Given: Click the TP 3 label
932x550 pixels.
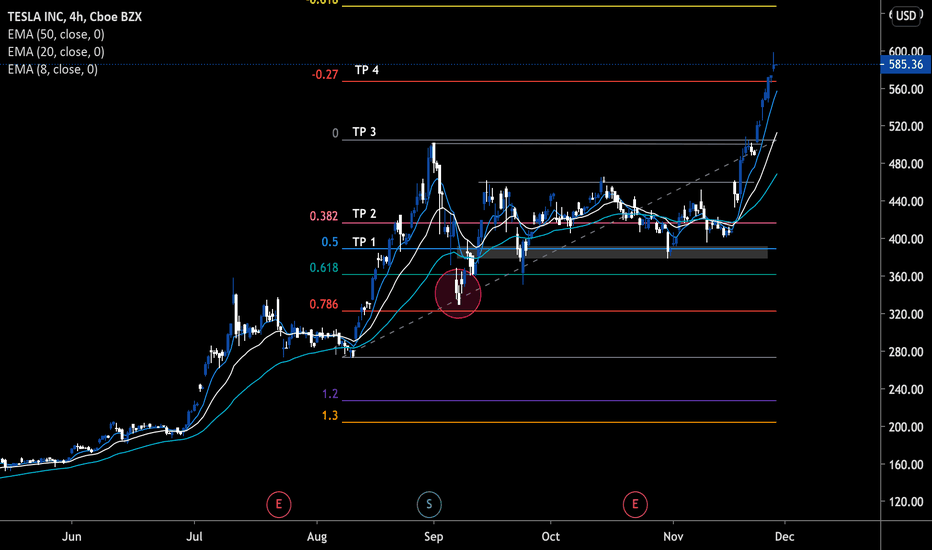Looking at the screenshot, I should (364, 132).
